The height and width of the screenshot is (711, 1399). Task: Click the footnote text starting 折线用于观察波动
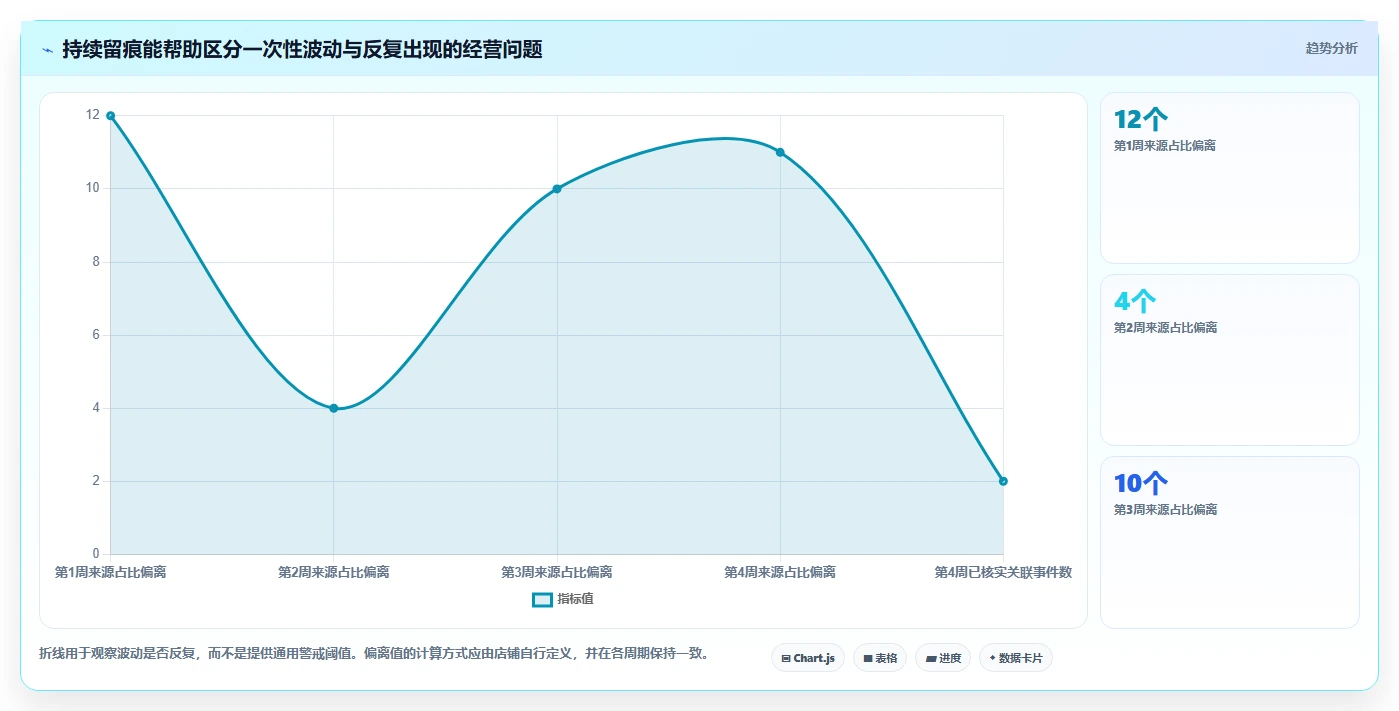[x=376, y=653]
